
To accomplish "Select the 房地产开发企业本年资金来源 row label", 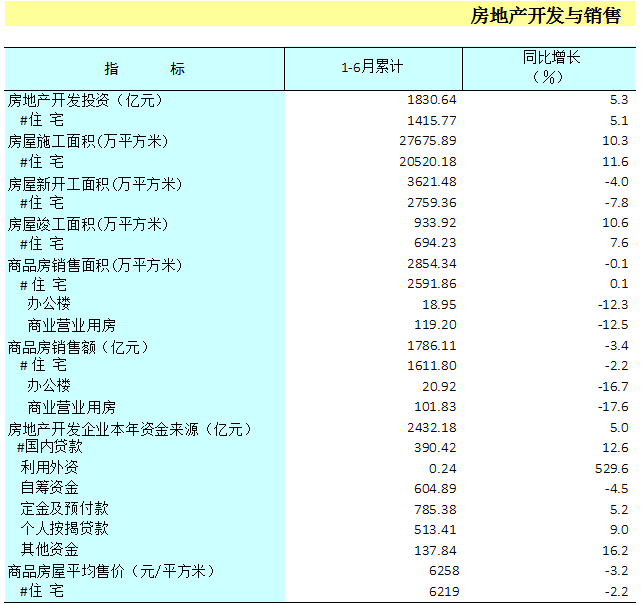I will pos(129,429).
